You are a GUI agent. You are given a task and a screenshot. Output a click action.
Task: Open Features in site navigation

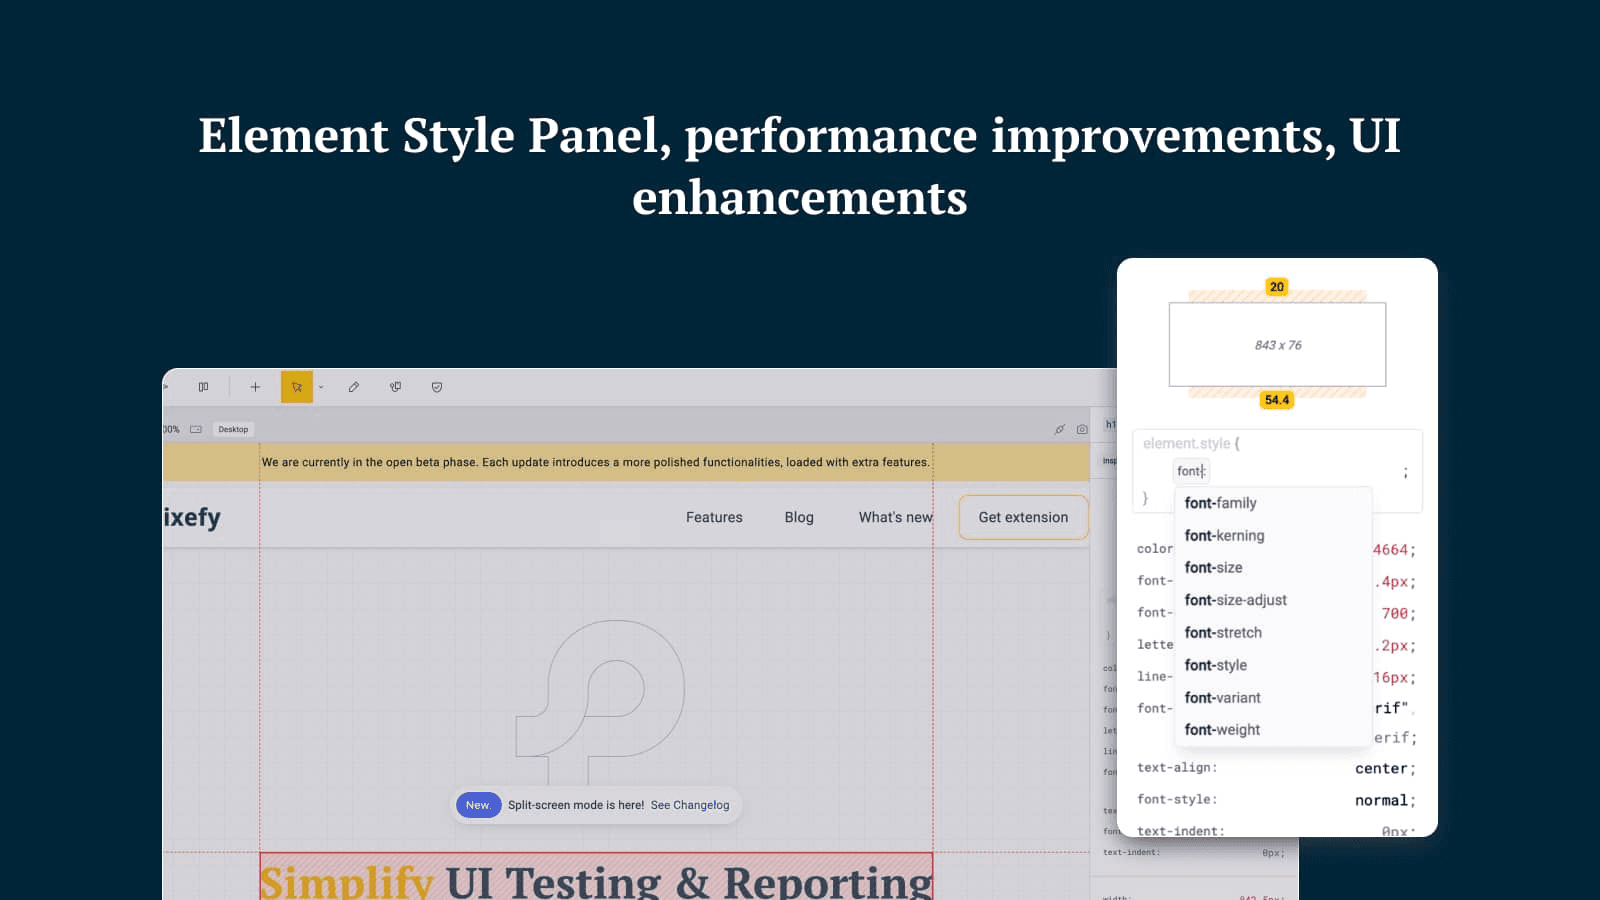tap(714, 517)
